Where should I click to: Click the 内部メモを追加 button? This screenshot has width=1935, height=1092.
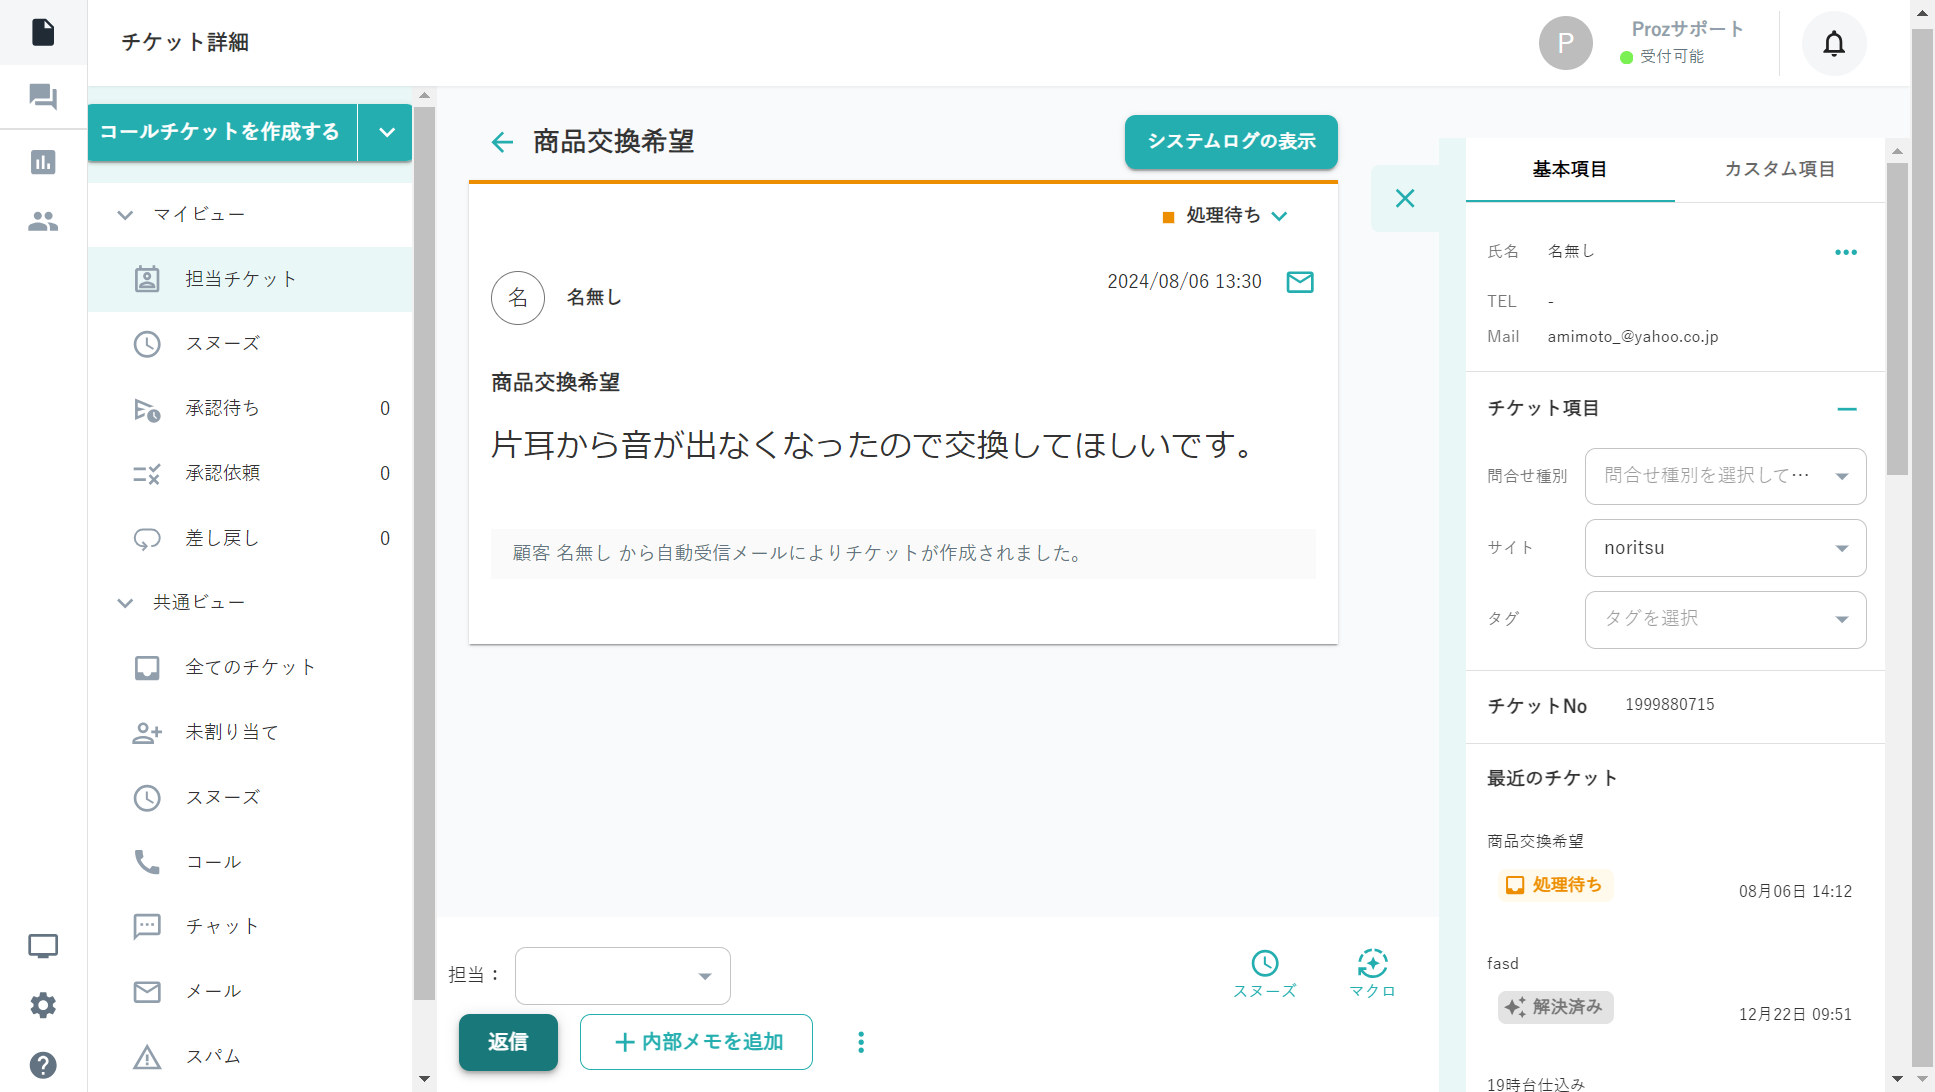point(696,1042)
